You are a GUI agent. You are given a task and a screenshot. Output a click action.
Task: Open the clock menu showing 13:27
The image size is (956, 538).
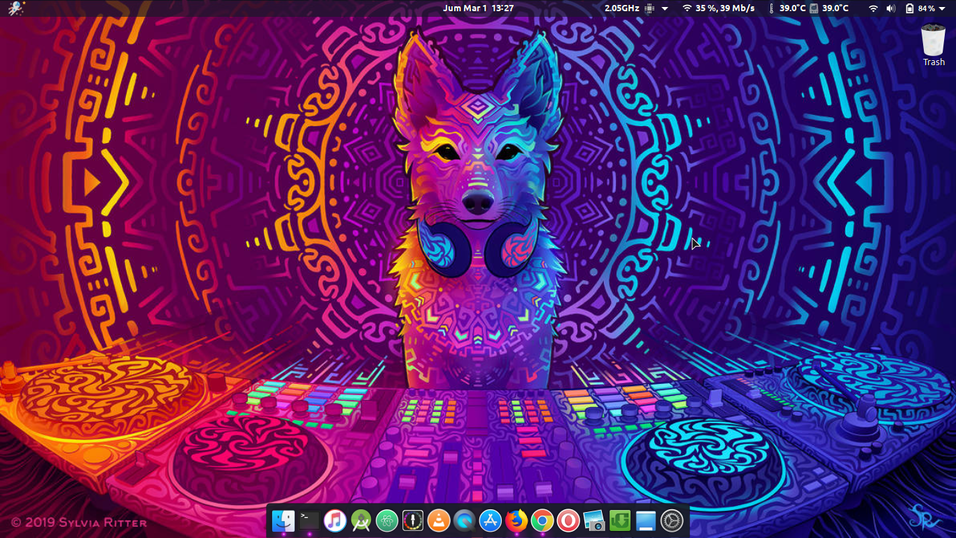(x=478, y=9)
